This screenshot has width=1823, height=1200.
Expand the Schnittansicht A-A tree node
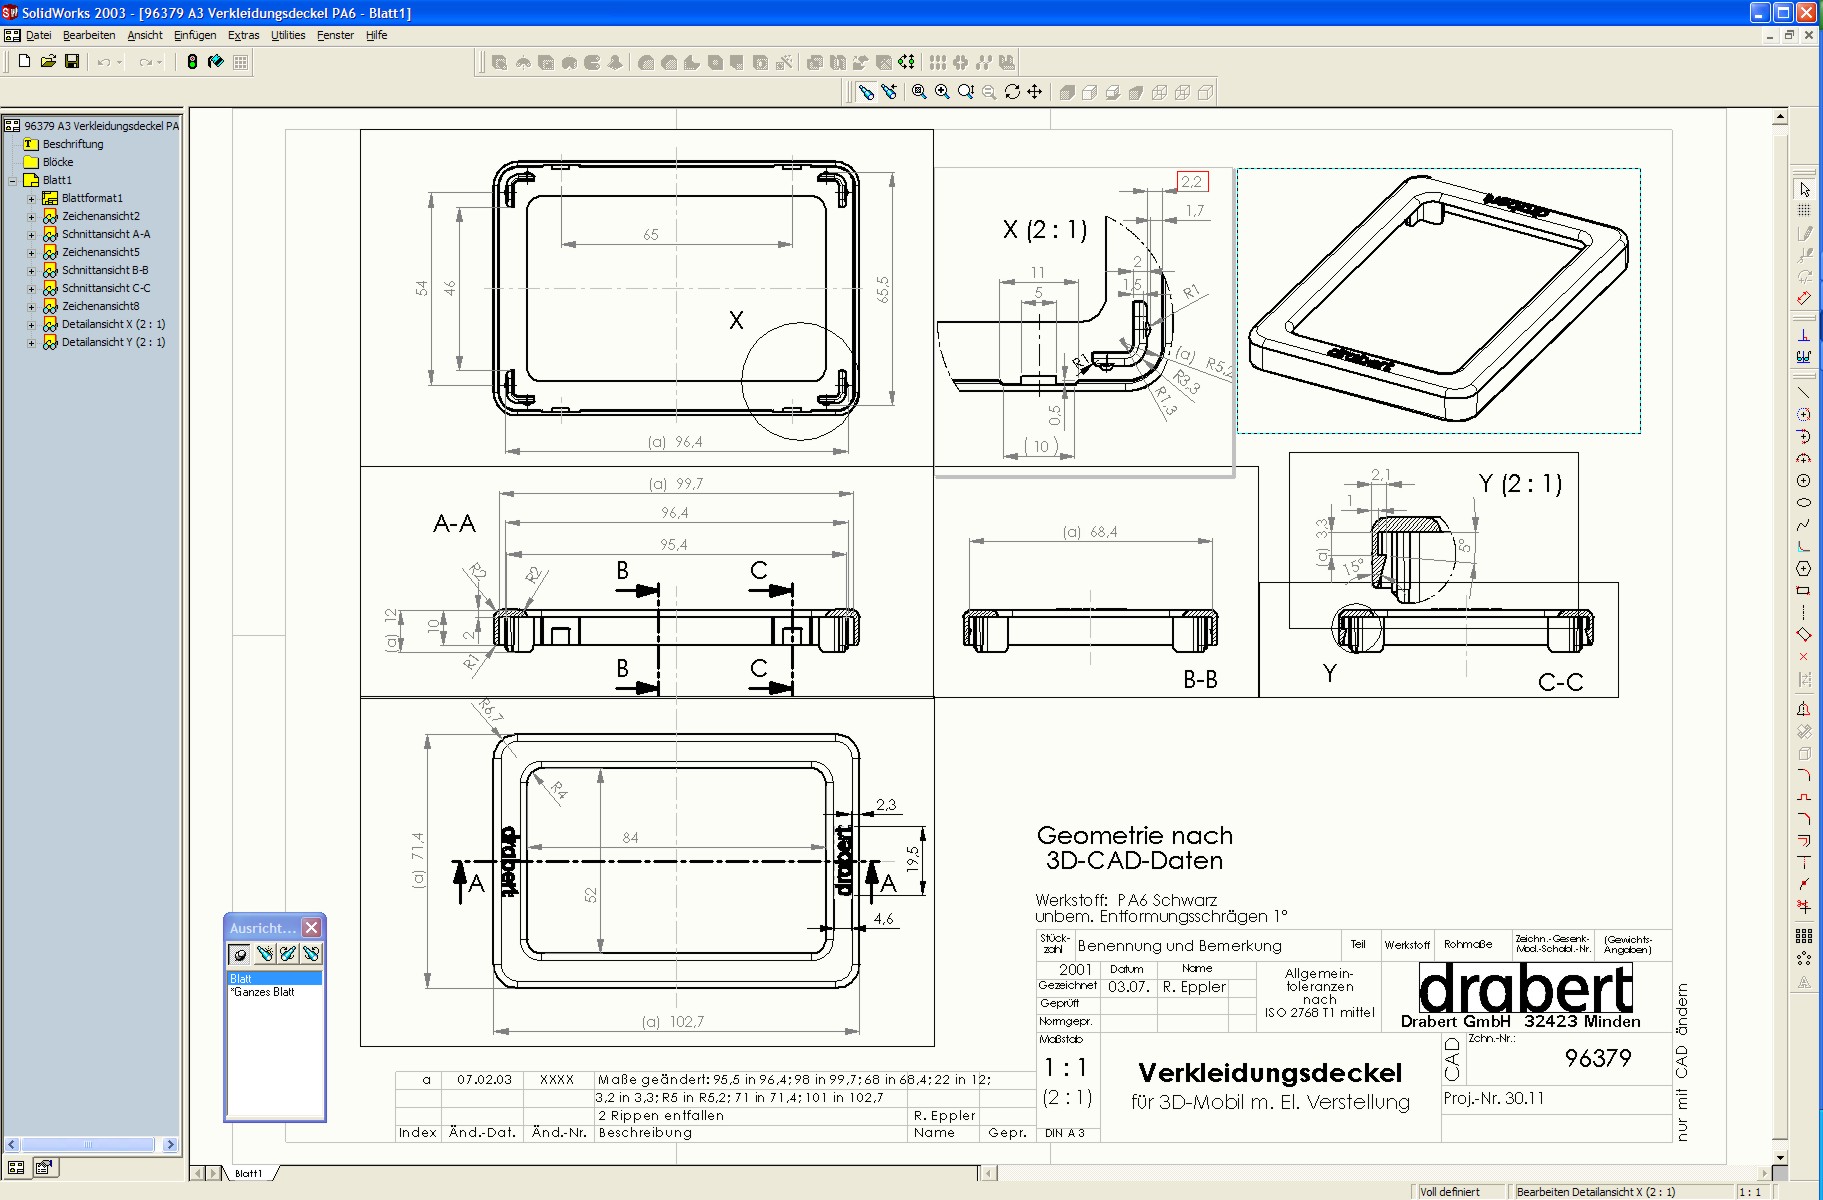31,235
